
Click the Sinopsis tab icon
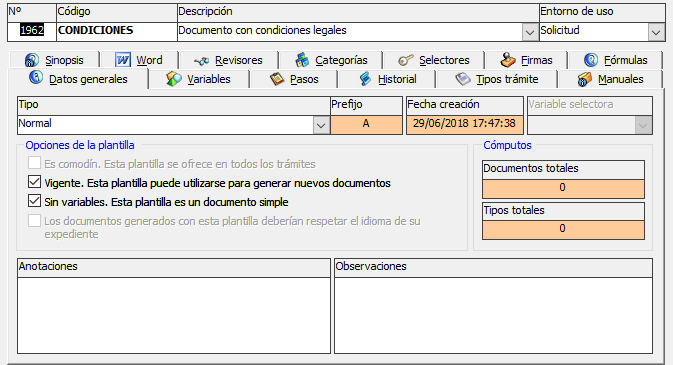31,60
